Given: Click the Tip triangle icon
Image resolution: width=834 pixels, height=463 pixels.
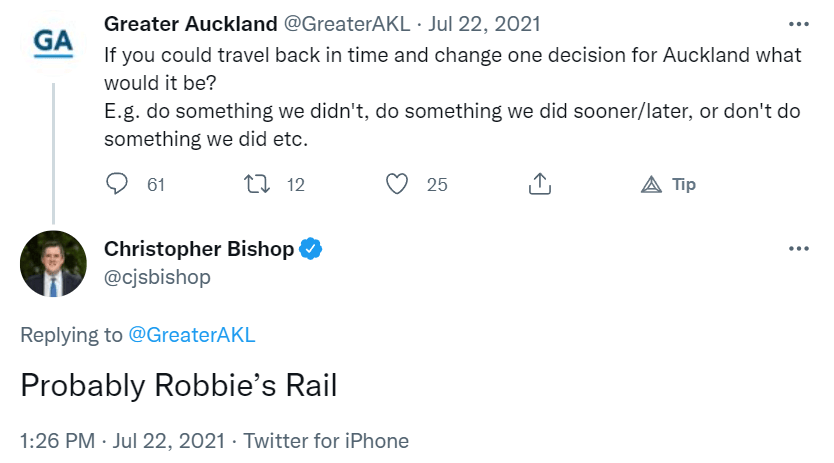Looking at the screenshot, I should coord(651,184).
